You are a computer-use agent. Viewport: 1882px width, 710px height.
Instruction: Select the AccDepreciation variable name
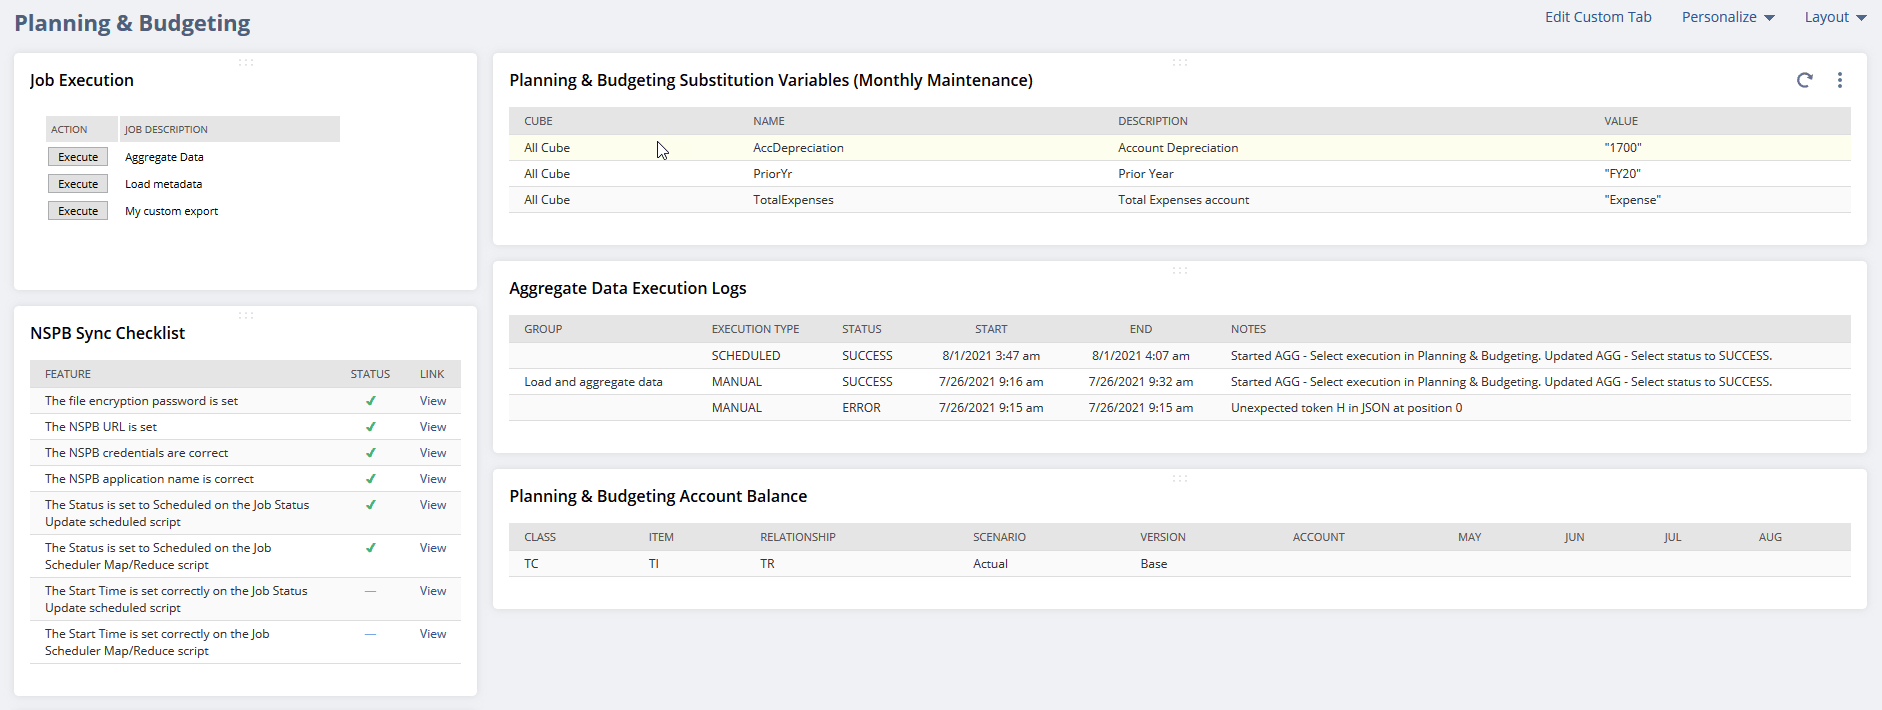click(798, 148)
